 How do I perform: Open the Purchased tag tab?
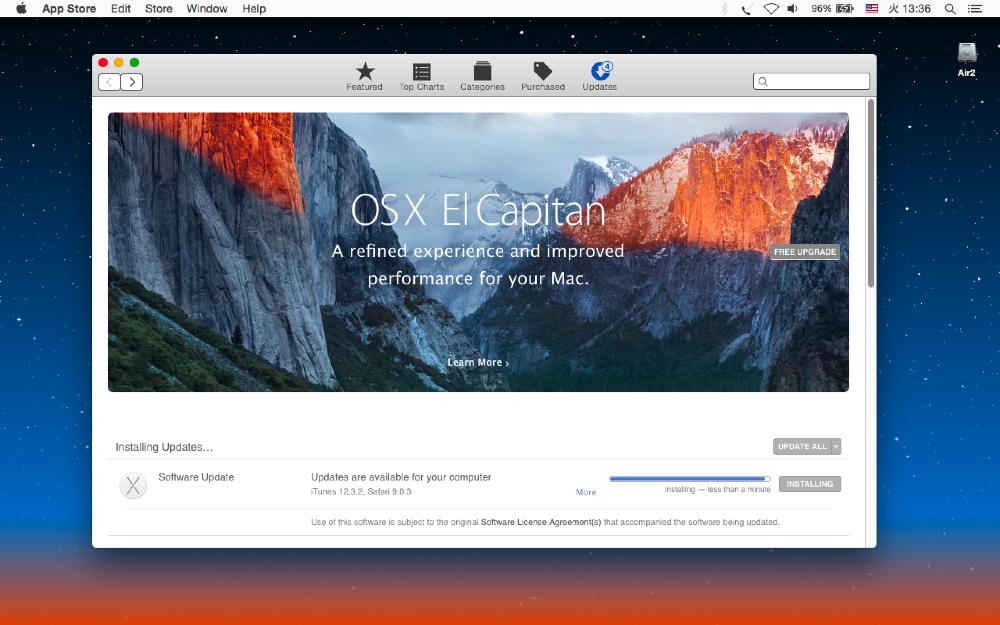click(543, 77)
